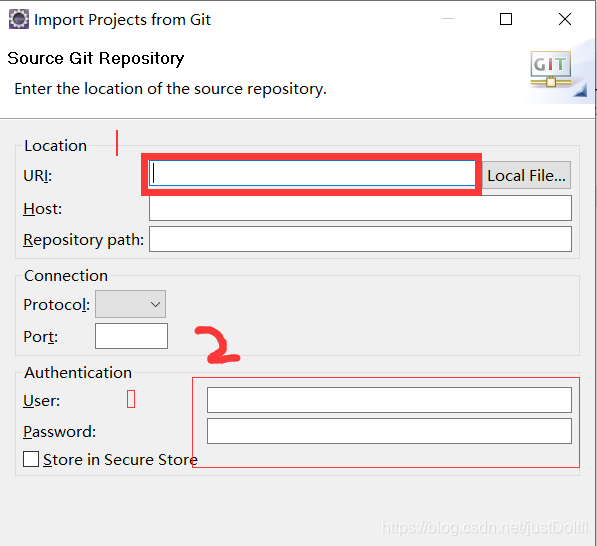Click the Password: label
This screenshot has width=597, height=546.
[59, 432]
